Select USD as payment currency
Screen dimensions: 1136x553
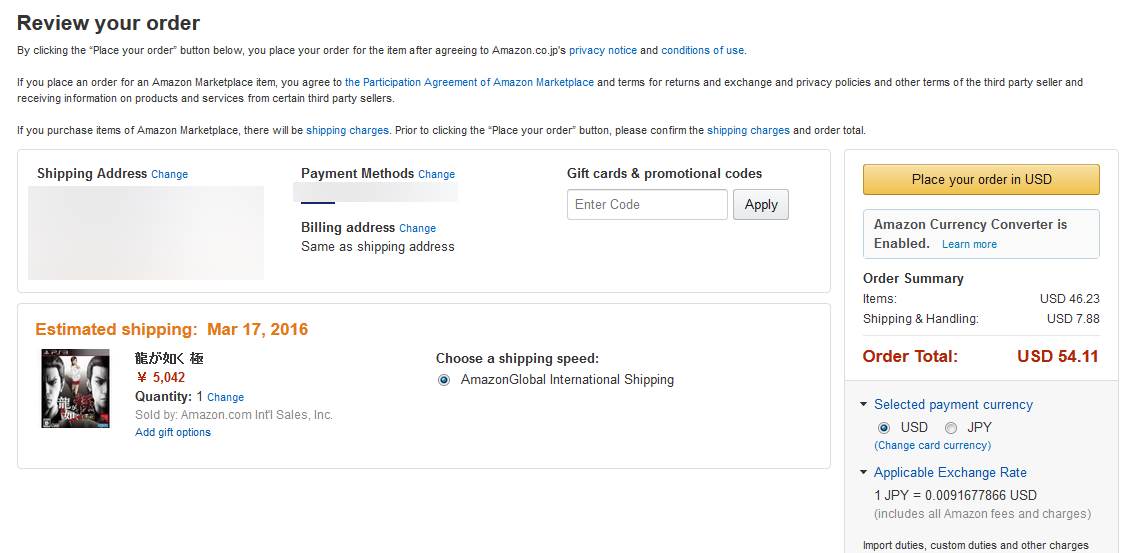[x=883, y=427]
